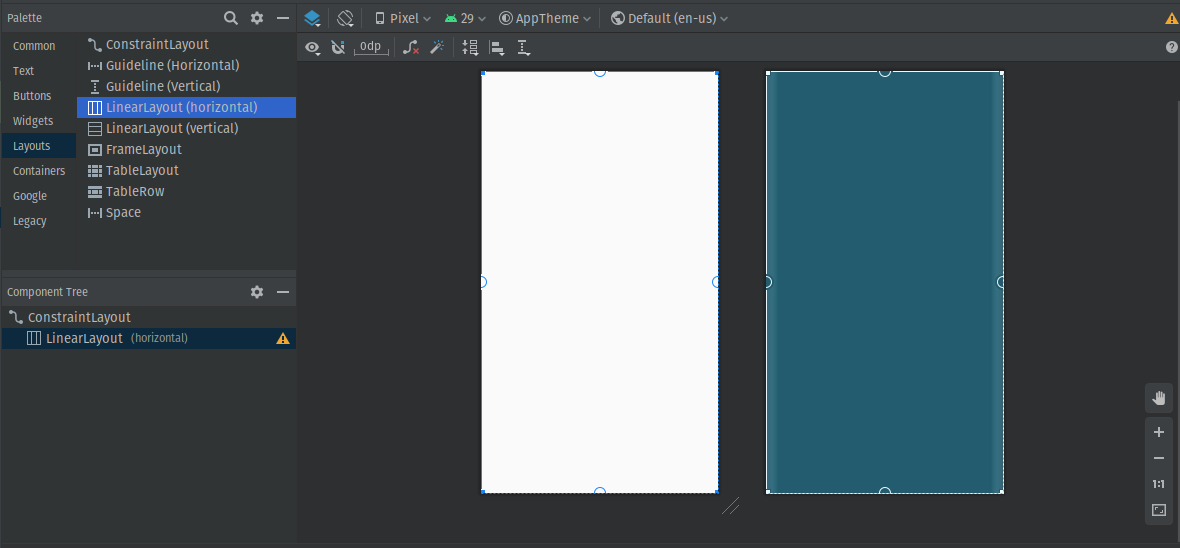Open help question mark icon
Image resolution: width=1180 pixels, height=548 pixels.
click(1172, 47)
